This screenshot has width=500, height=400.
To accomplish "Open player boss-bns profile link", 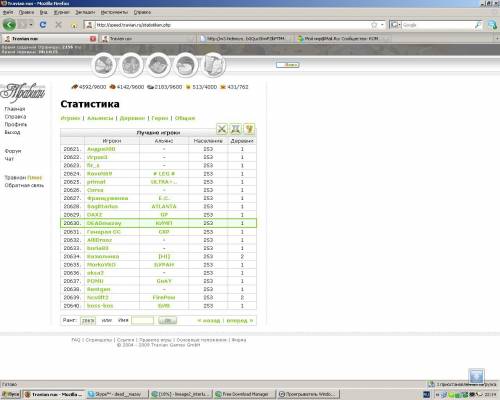I will (x=100, y=306).
